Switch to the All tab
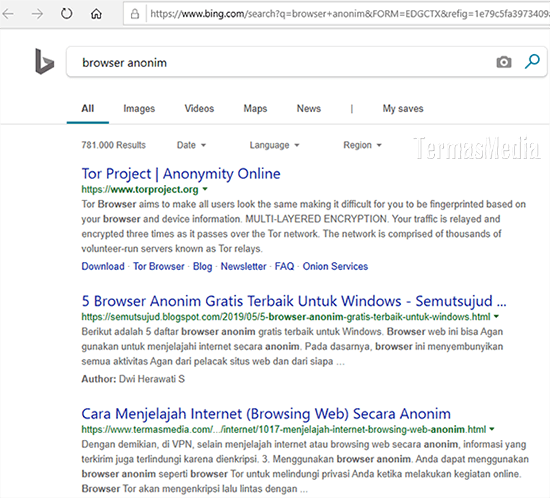Image resolution: width=550 pixels, height=498 pixels. pyautogui.click(x=88, y=108)
